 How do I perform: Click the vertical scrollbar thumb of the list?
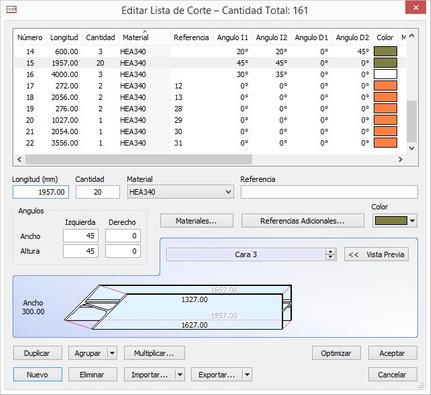[412, 121]
